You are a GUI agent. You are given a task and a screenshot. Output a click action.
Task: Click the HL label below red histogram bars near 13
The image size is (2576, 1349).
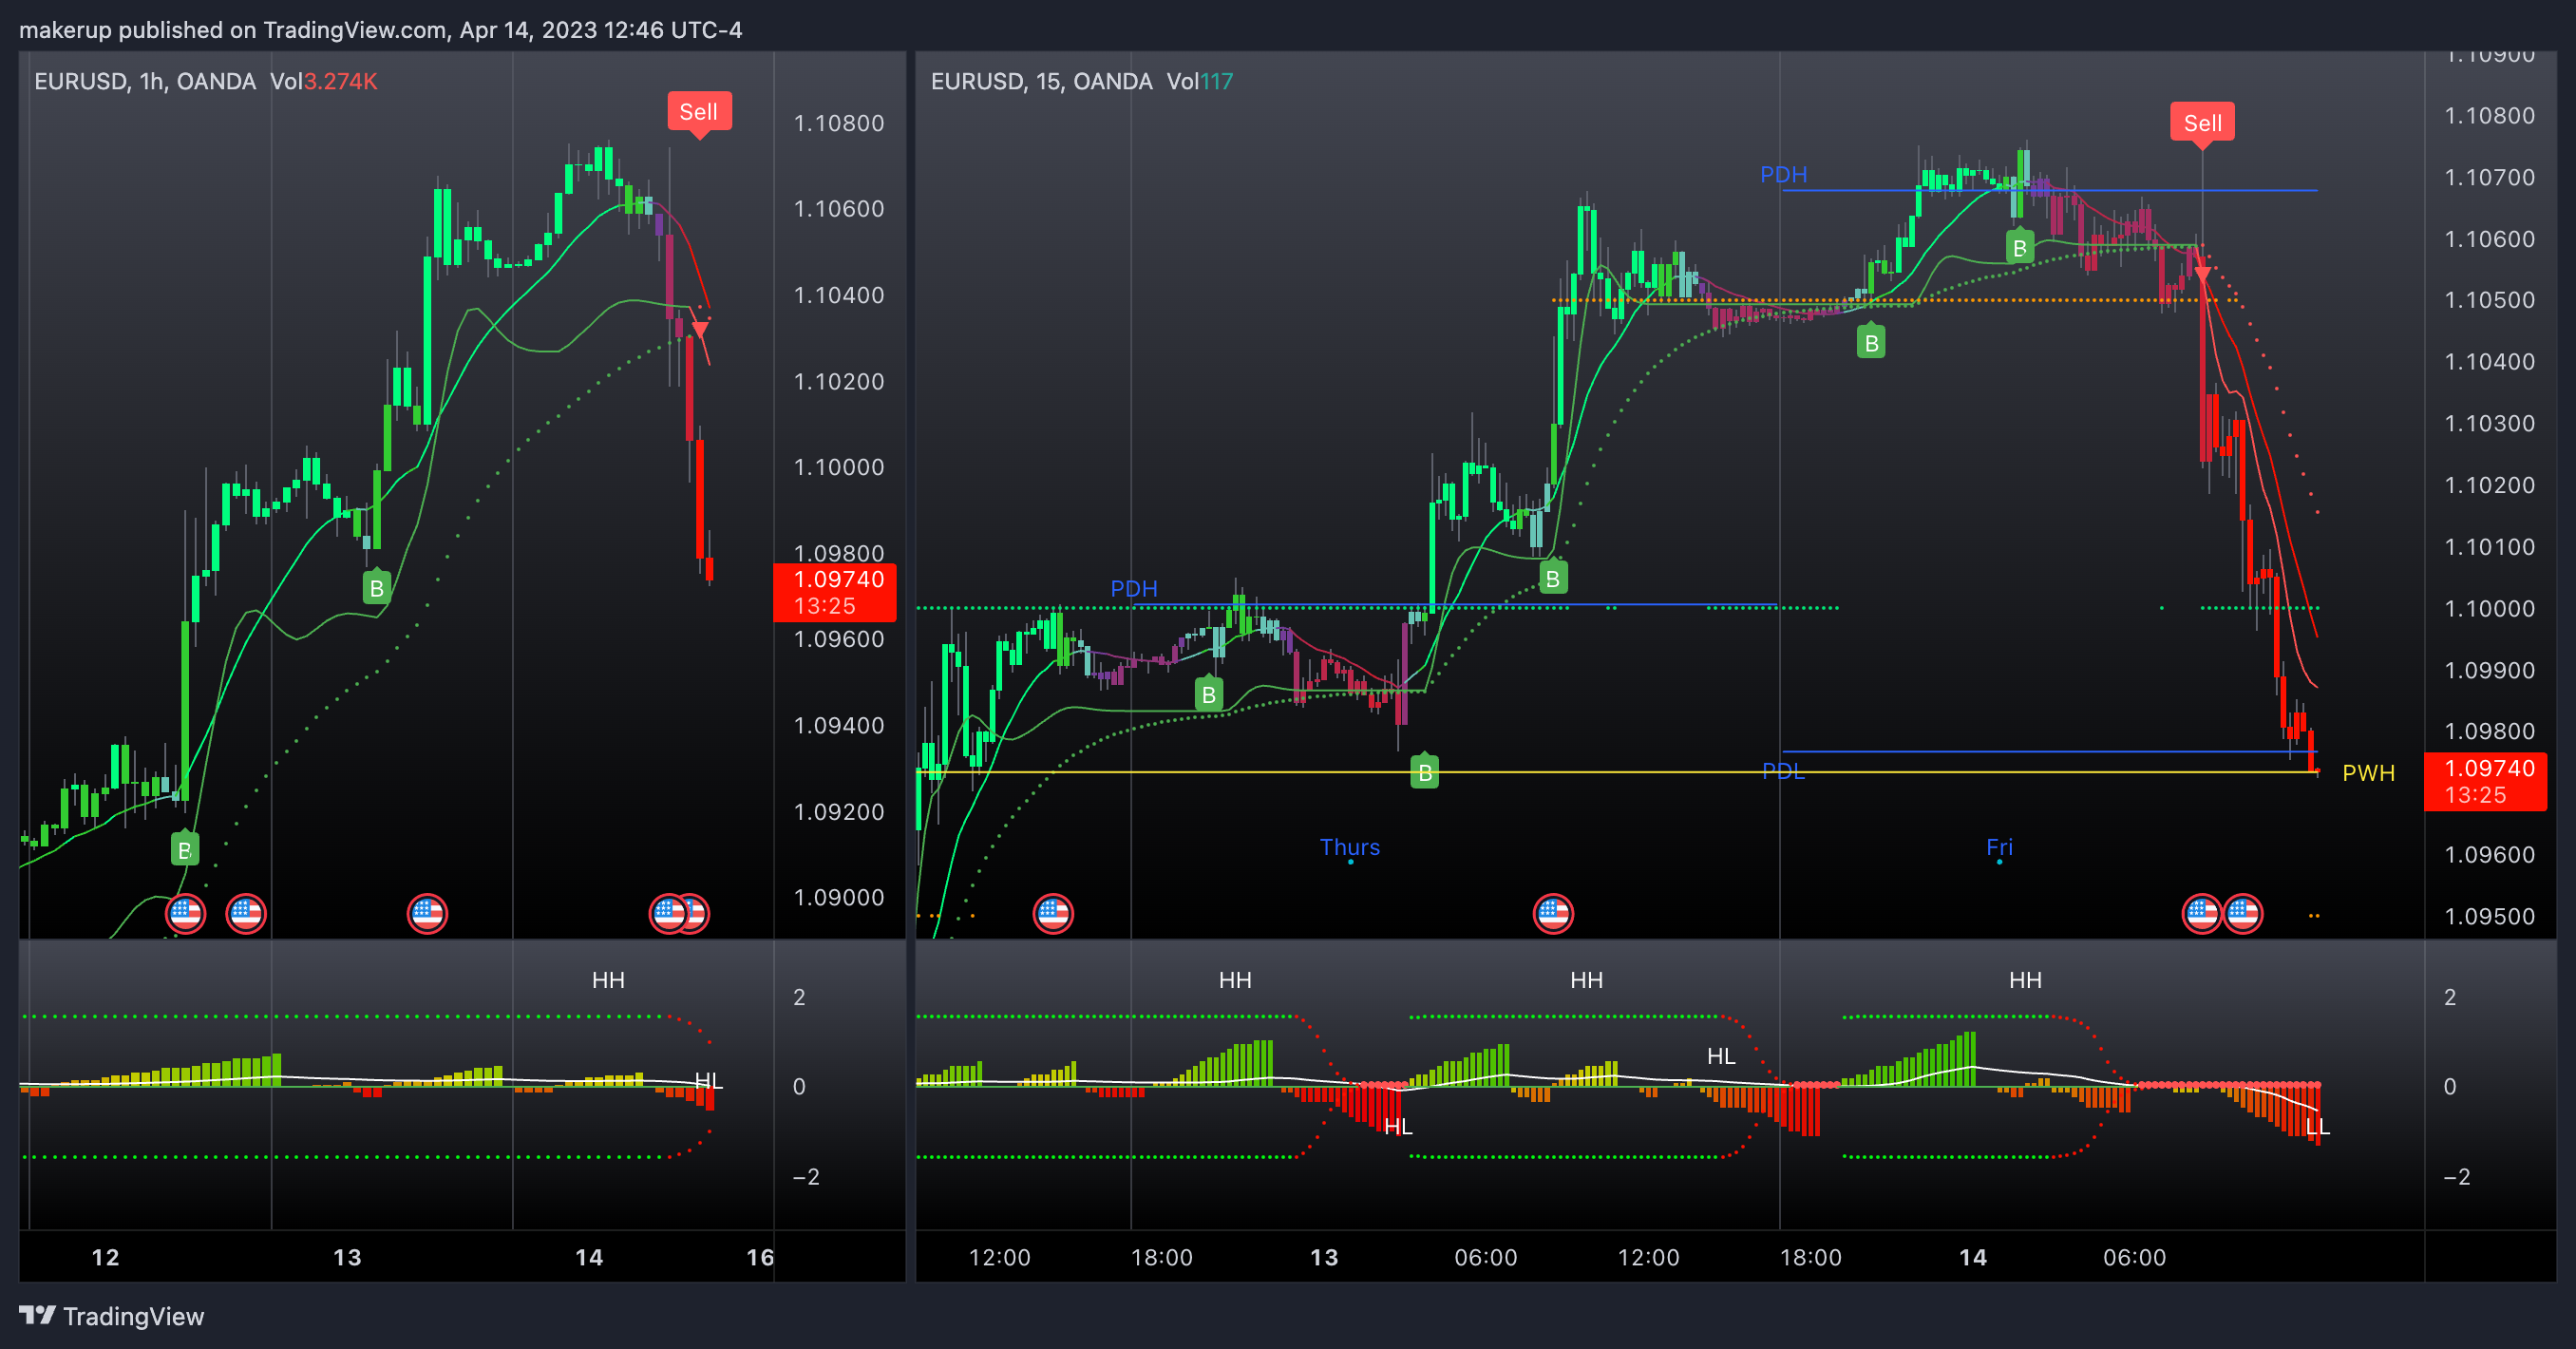pyautogui.click(x=1398, y=1126)
